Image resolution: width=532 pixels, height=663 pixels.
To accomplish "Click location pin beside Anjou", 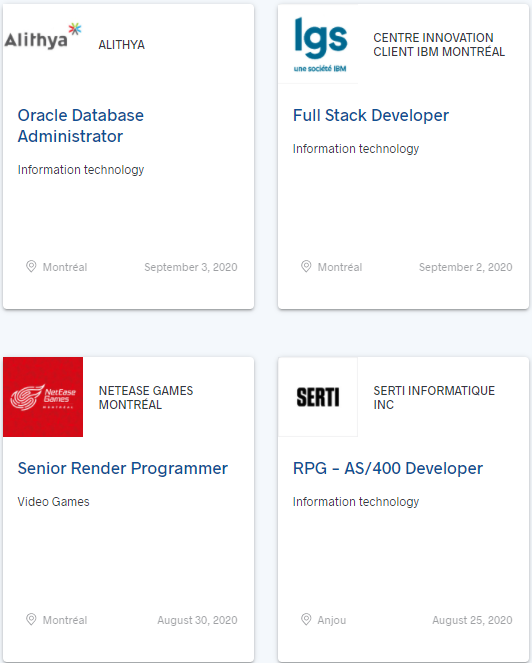I will click(x=306, y=619).
